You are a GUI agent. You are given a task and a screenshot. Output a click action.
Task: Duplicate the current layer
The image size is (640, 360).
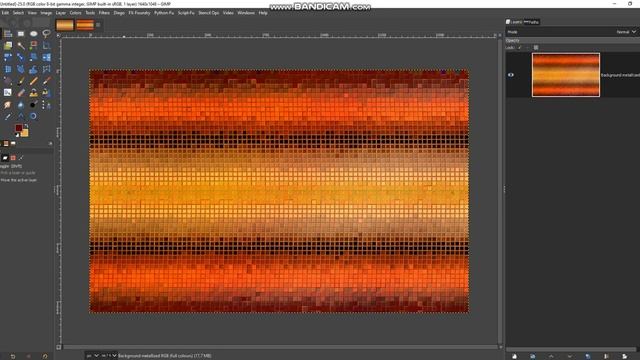click(588, 356)
